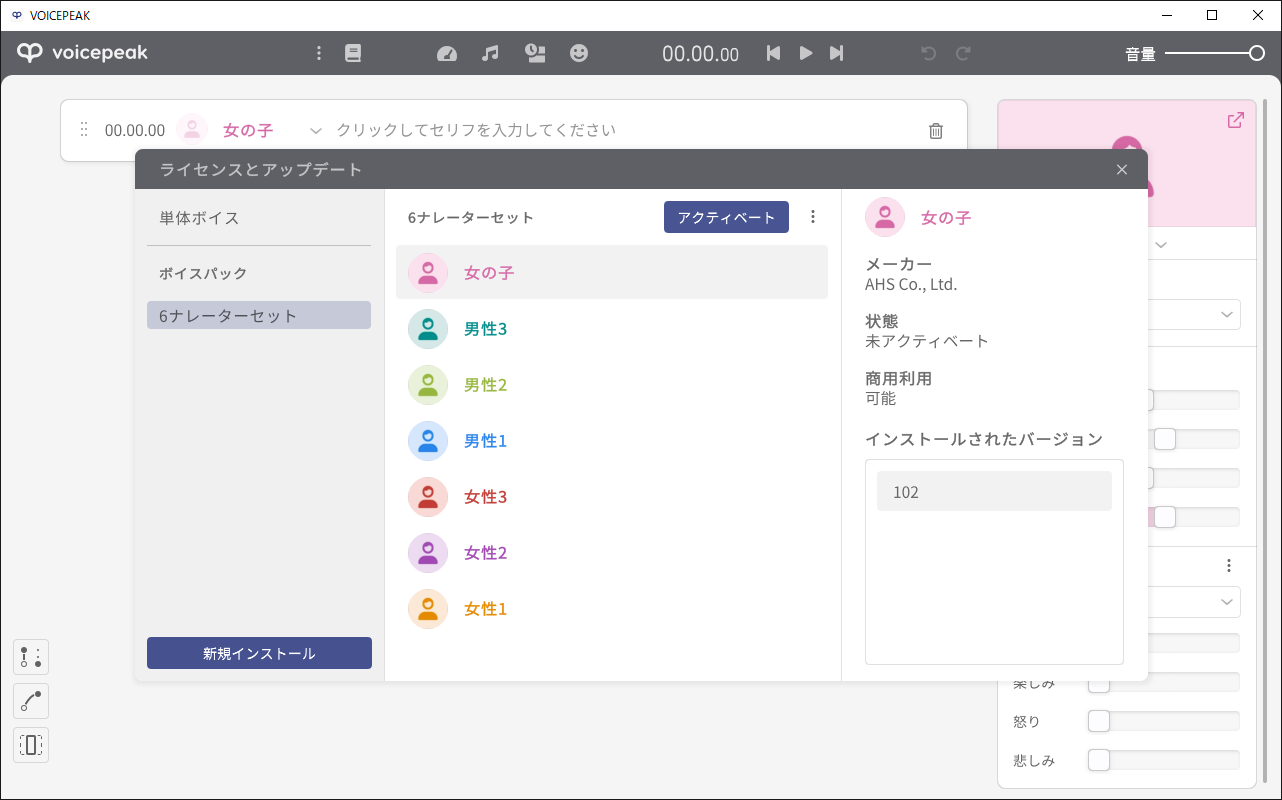
Task: Click the 男性3 teal avatar icon
Action: pyautogui.click(x=428, y=328)
